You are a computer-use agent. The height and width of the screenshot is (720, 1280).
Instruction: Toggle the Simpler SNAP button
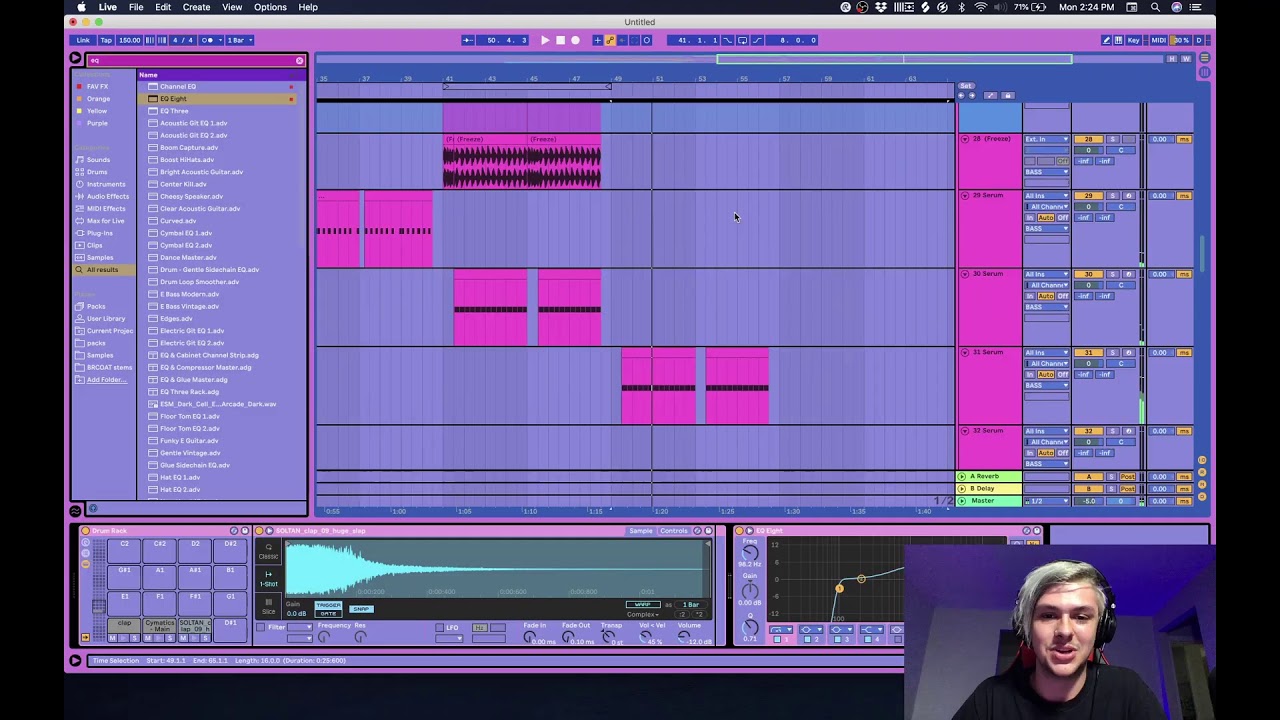(361, 609)
